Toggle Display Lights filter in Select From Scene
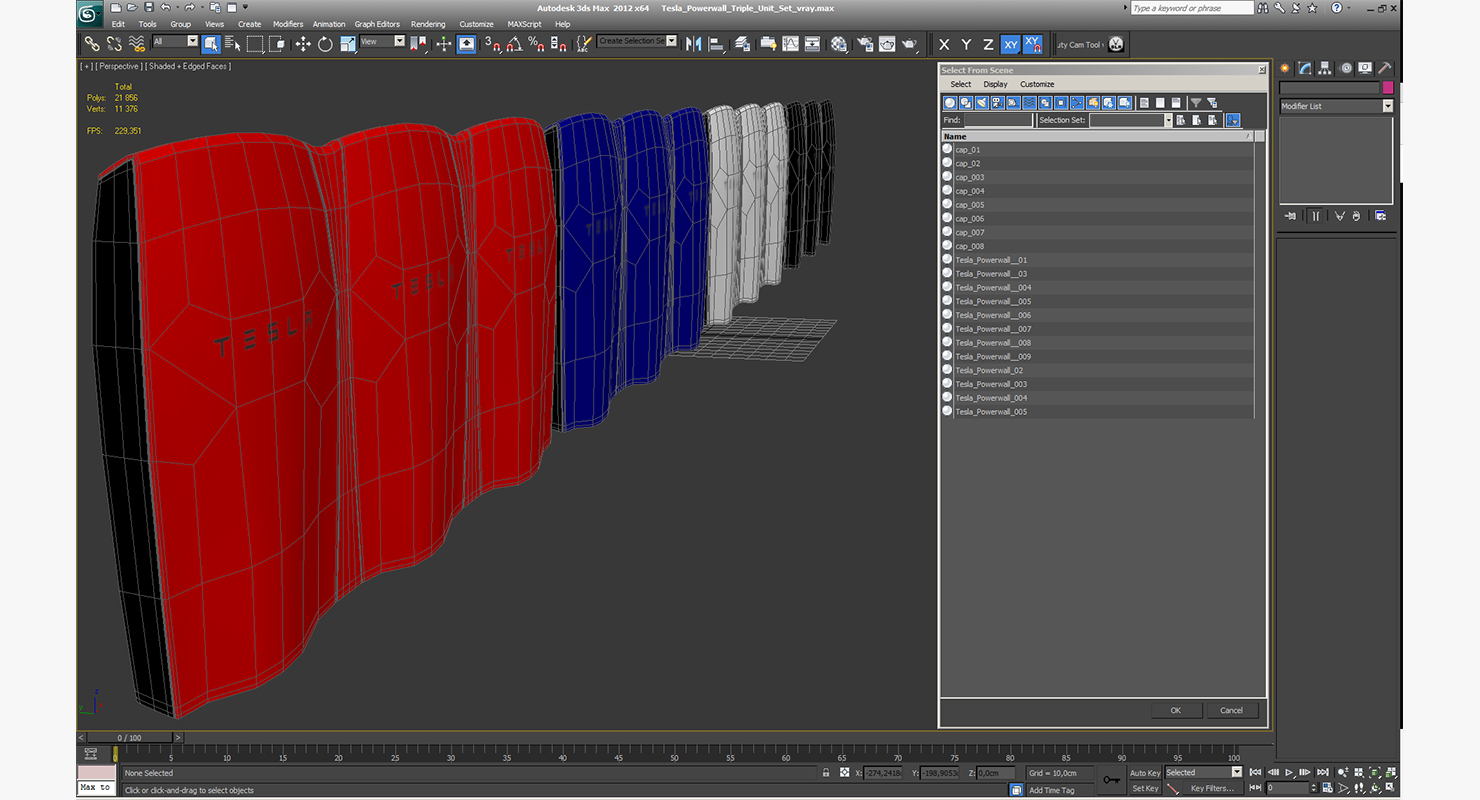The image size is (1480, 800). tap(982, 103)
